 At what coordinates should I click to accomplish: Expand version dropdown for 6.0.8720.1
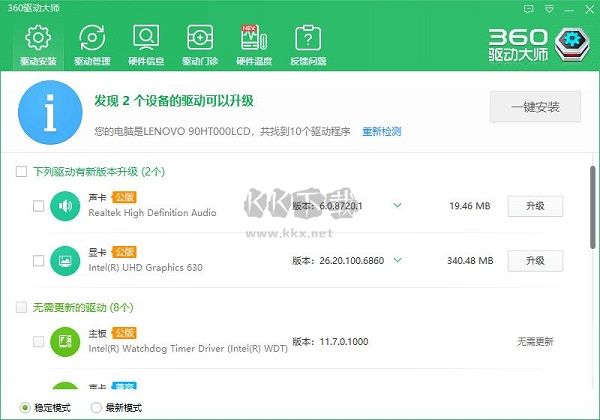pyautogui.click(x=398, y=205)
